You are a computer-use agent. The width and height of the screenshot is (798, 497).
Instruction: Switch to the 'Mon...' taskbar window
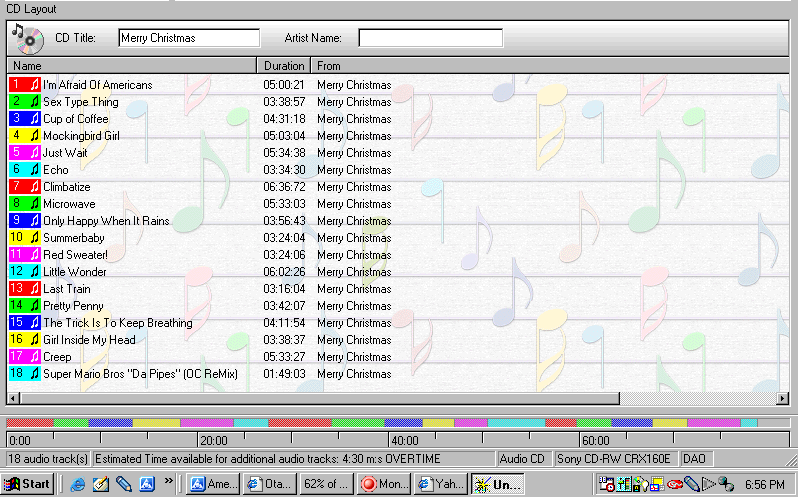pyautogui.click(x=383, y=484)
